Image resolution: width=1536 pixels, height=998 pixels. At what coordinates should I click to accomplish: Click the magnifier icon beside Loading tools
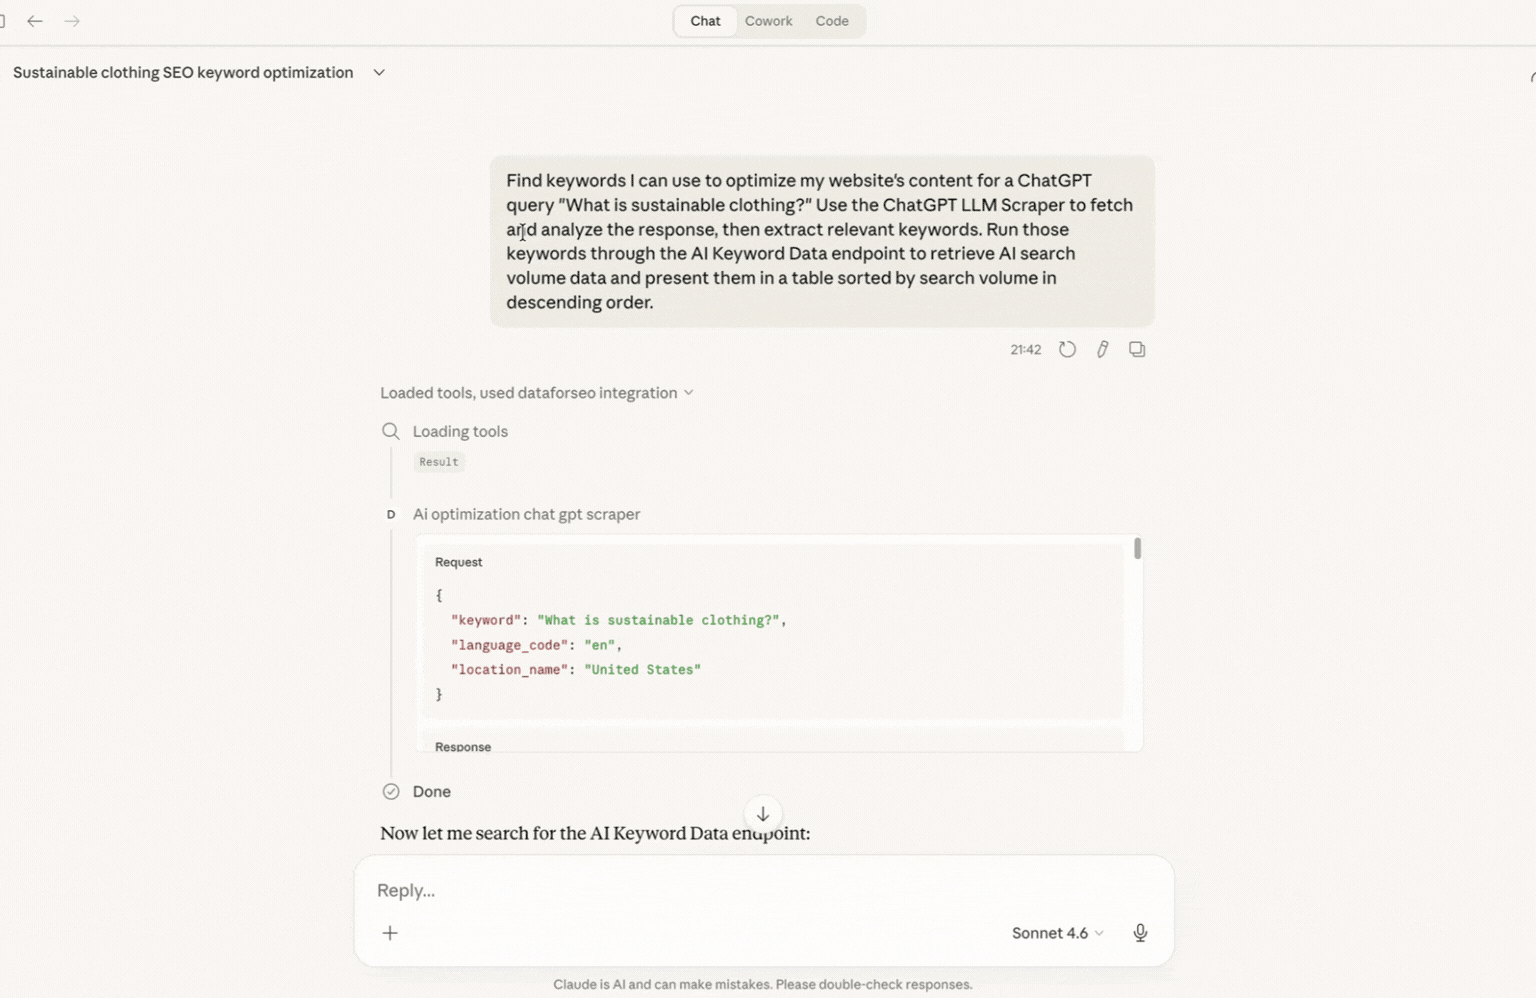390,431
